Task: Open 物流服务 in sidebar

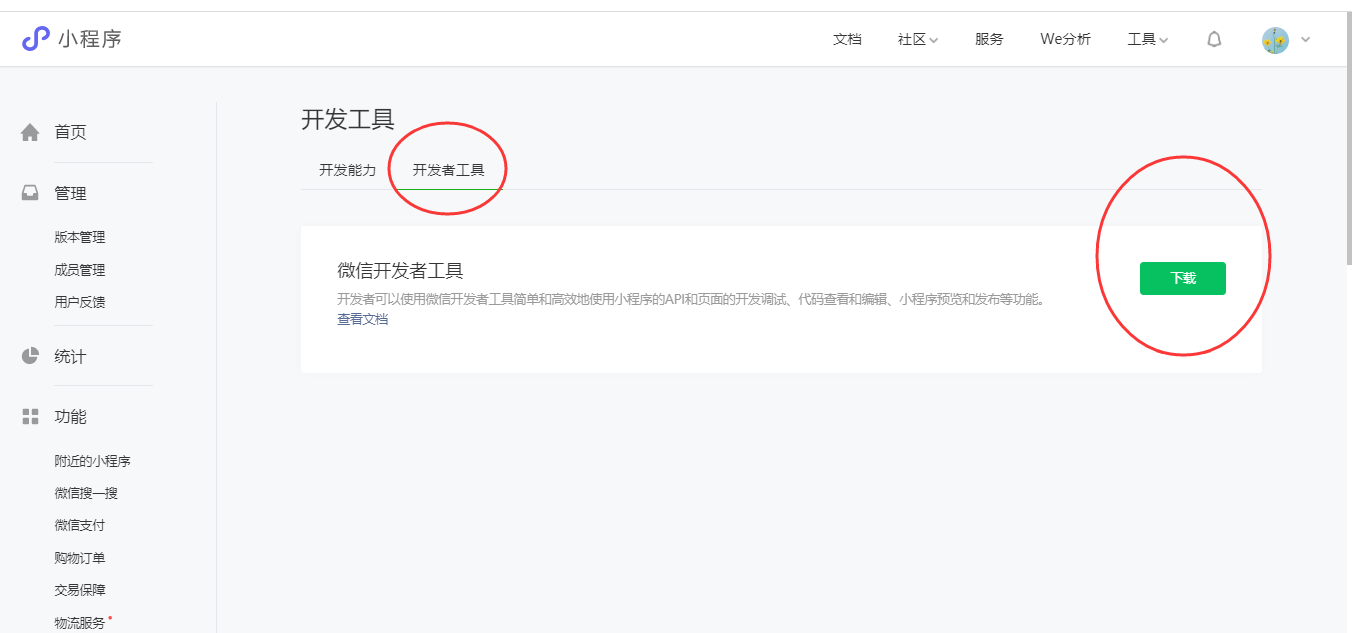Action: 79,623
